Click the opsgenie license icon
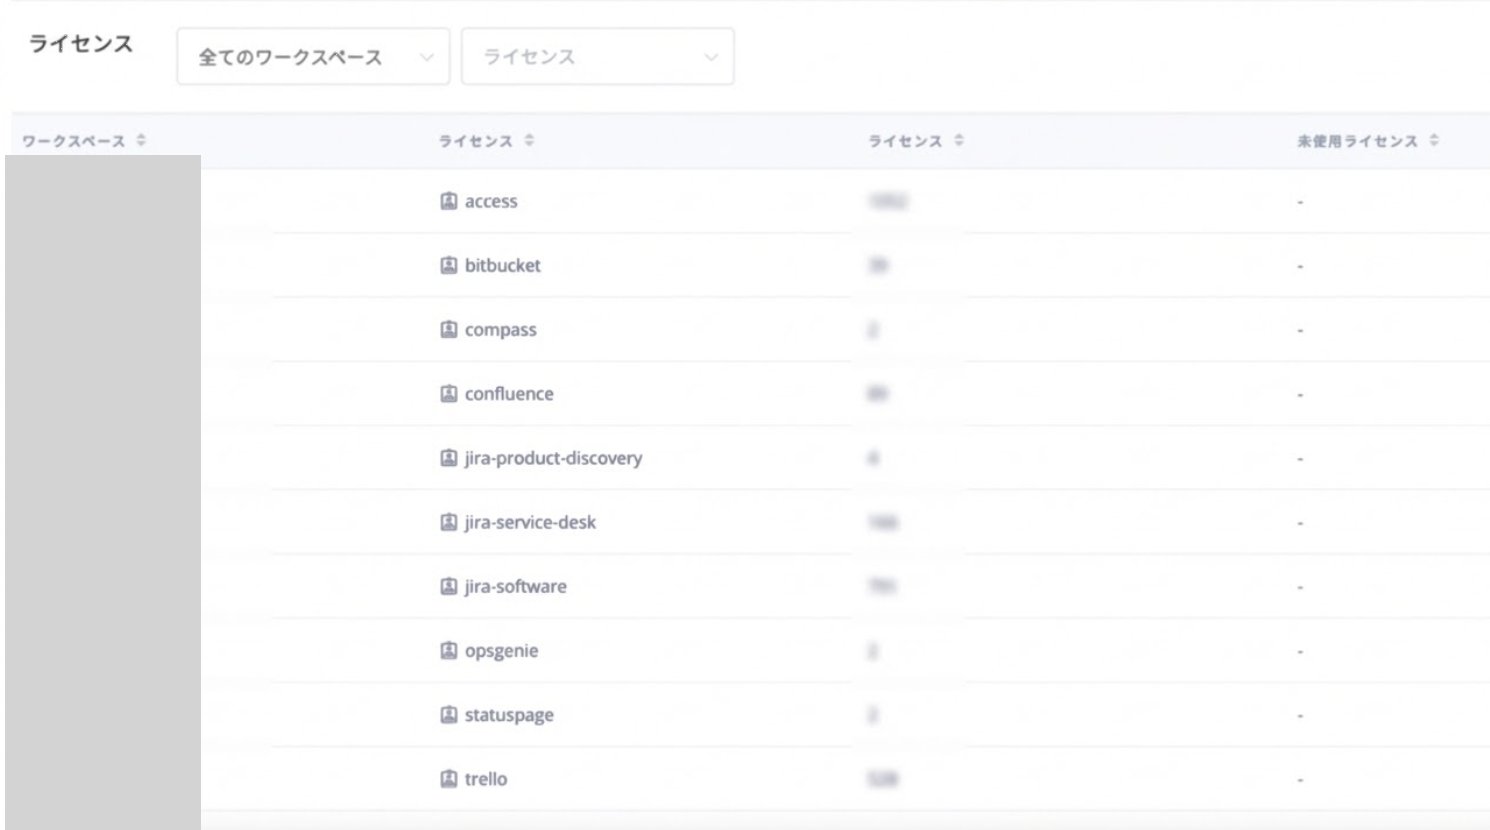Viewport: 1490px width, 830px height. click(x=449, y=650)
